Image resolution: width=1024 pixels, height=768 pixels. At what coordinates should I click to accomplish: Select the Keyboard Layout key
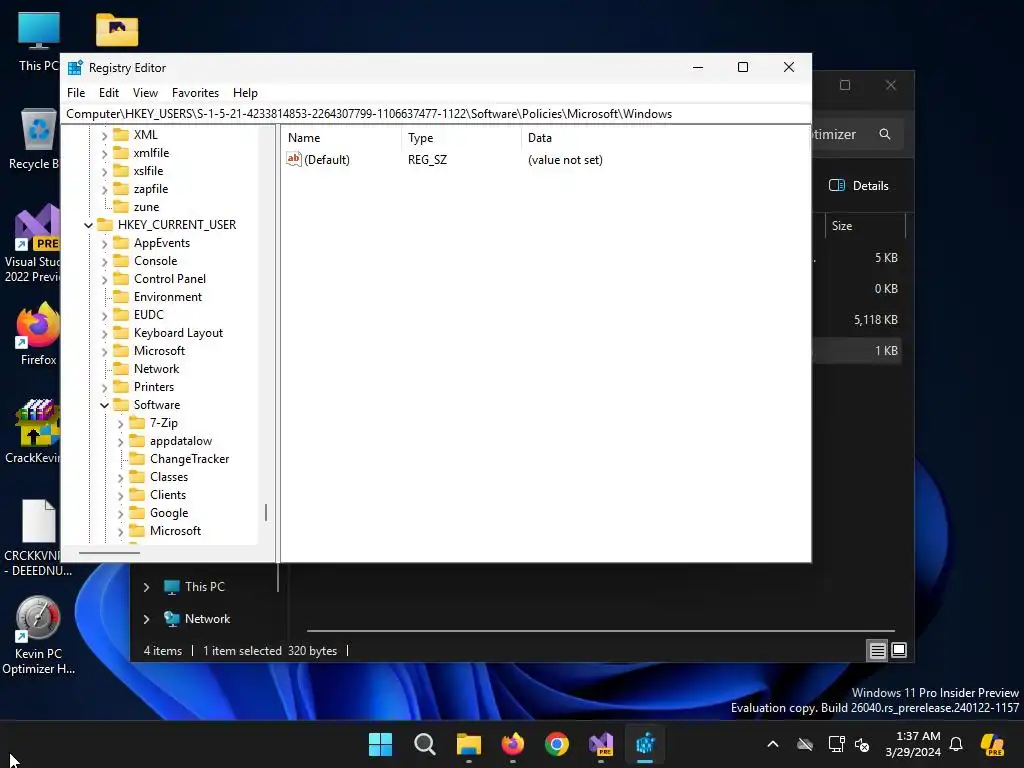[178, 333]
